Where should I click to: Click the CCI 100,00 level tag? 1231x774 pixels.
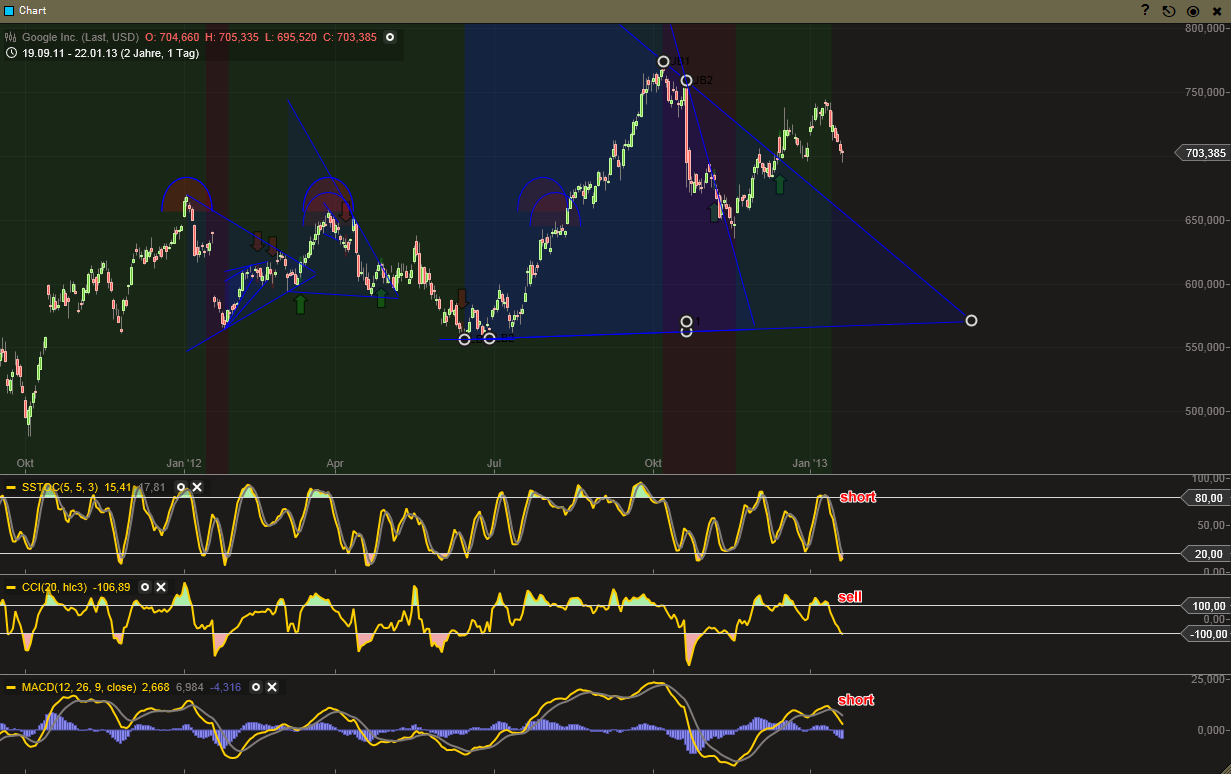[1205, 606]
